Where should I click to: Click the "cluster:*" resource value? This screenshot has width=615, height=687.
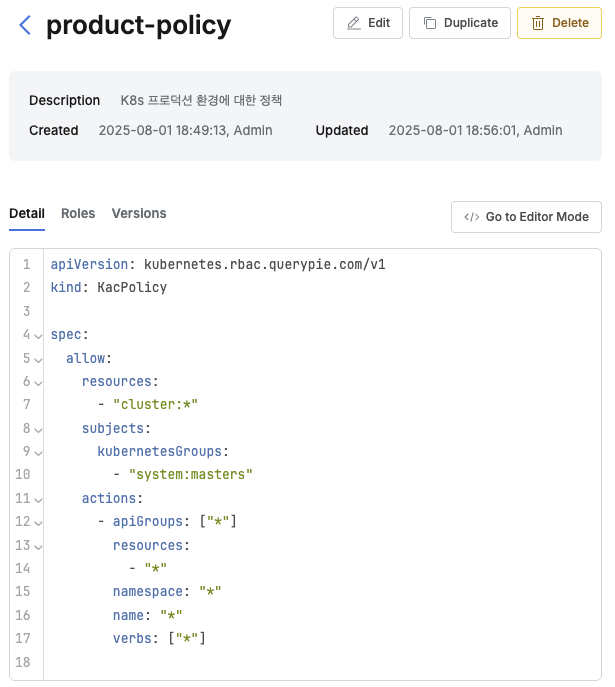[x=155, y=404]
